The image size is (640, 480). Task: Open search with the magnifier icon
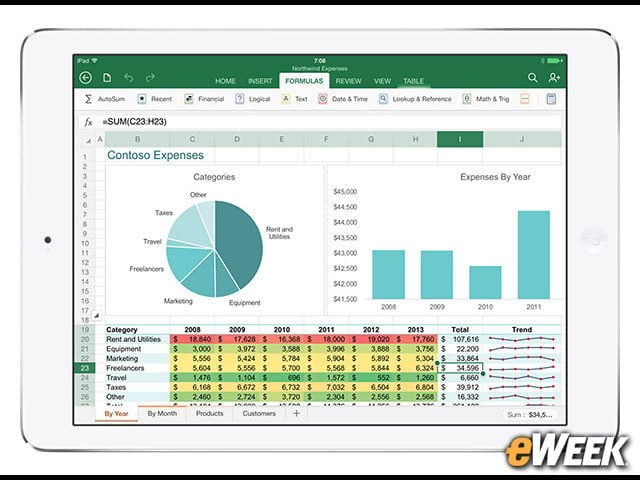[x=532, y=78]
